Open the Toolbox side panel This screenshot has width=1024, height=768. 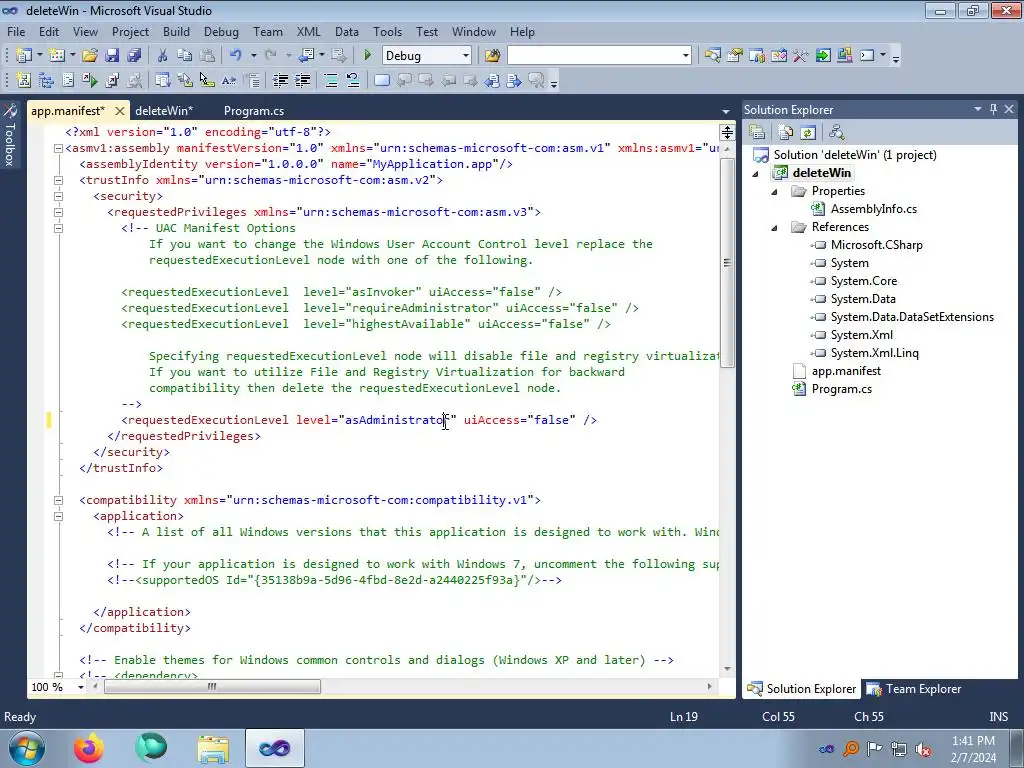[x=10, y=135]
